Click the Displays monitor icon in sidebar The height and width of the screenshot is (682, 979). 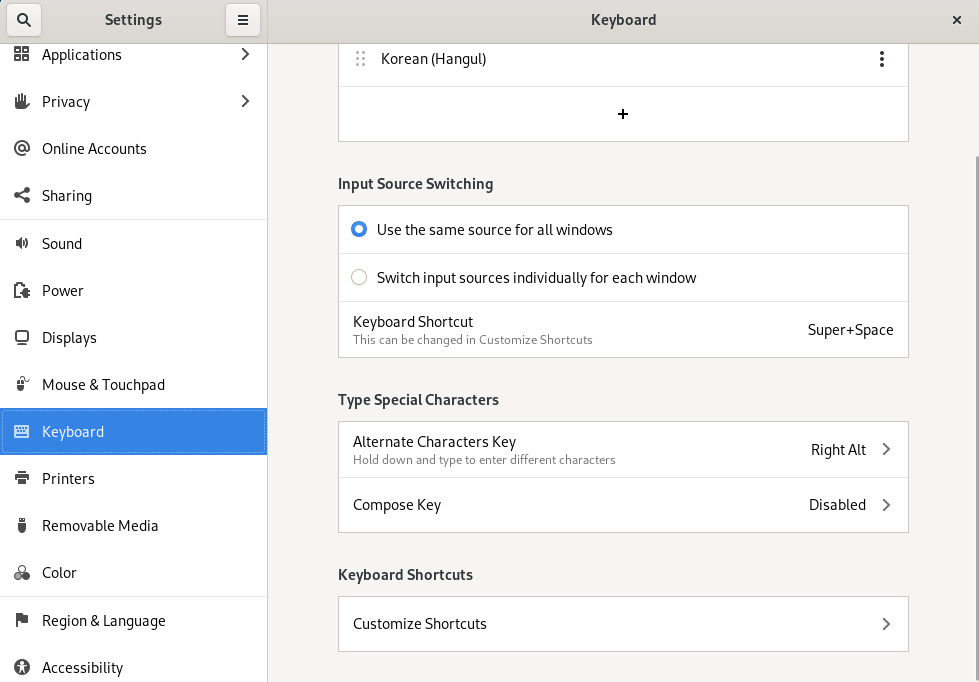(x=21, y=338)
